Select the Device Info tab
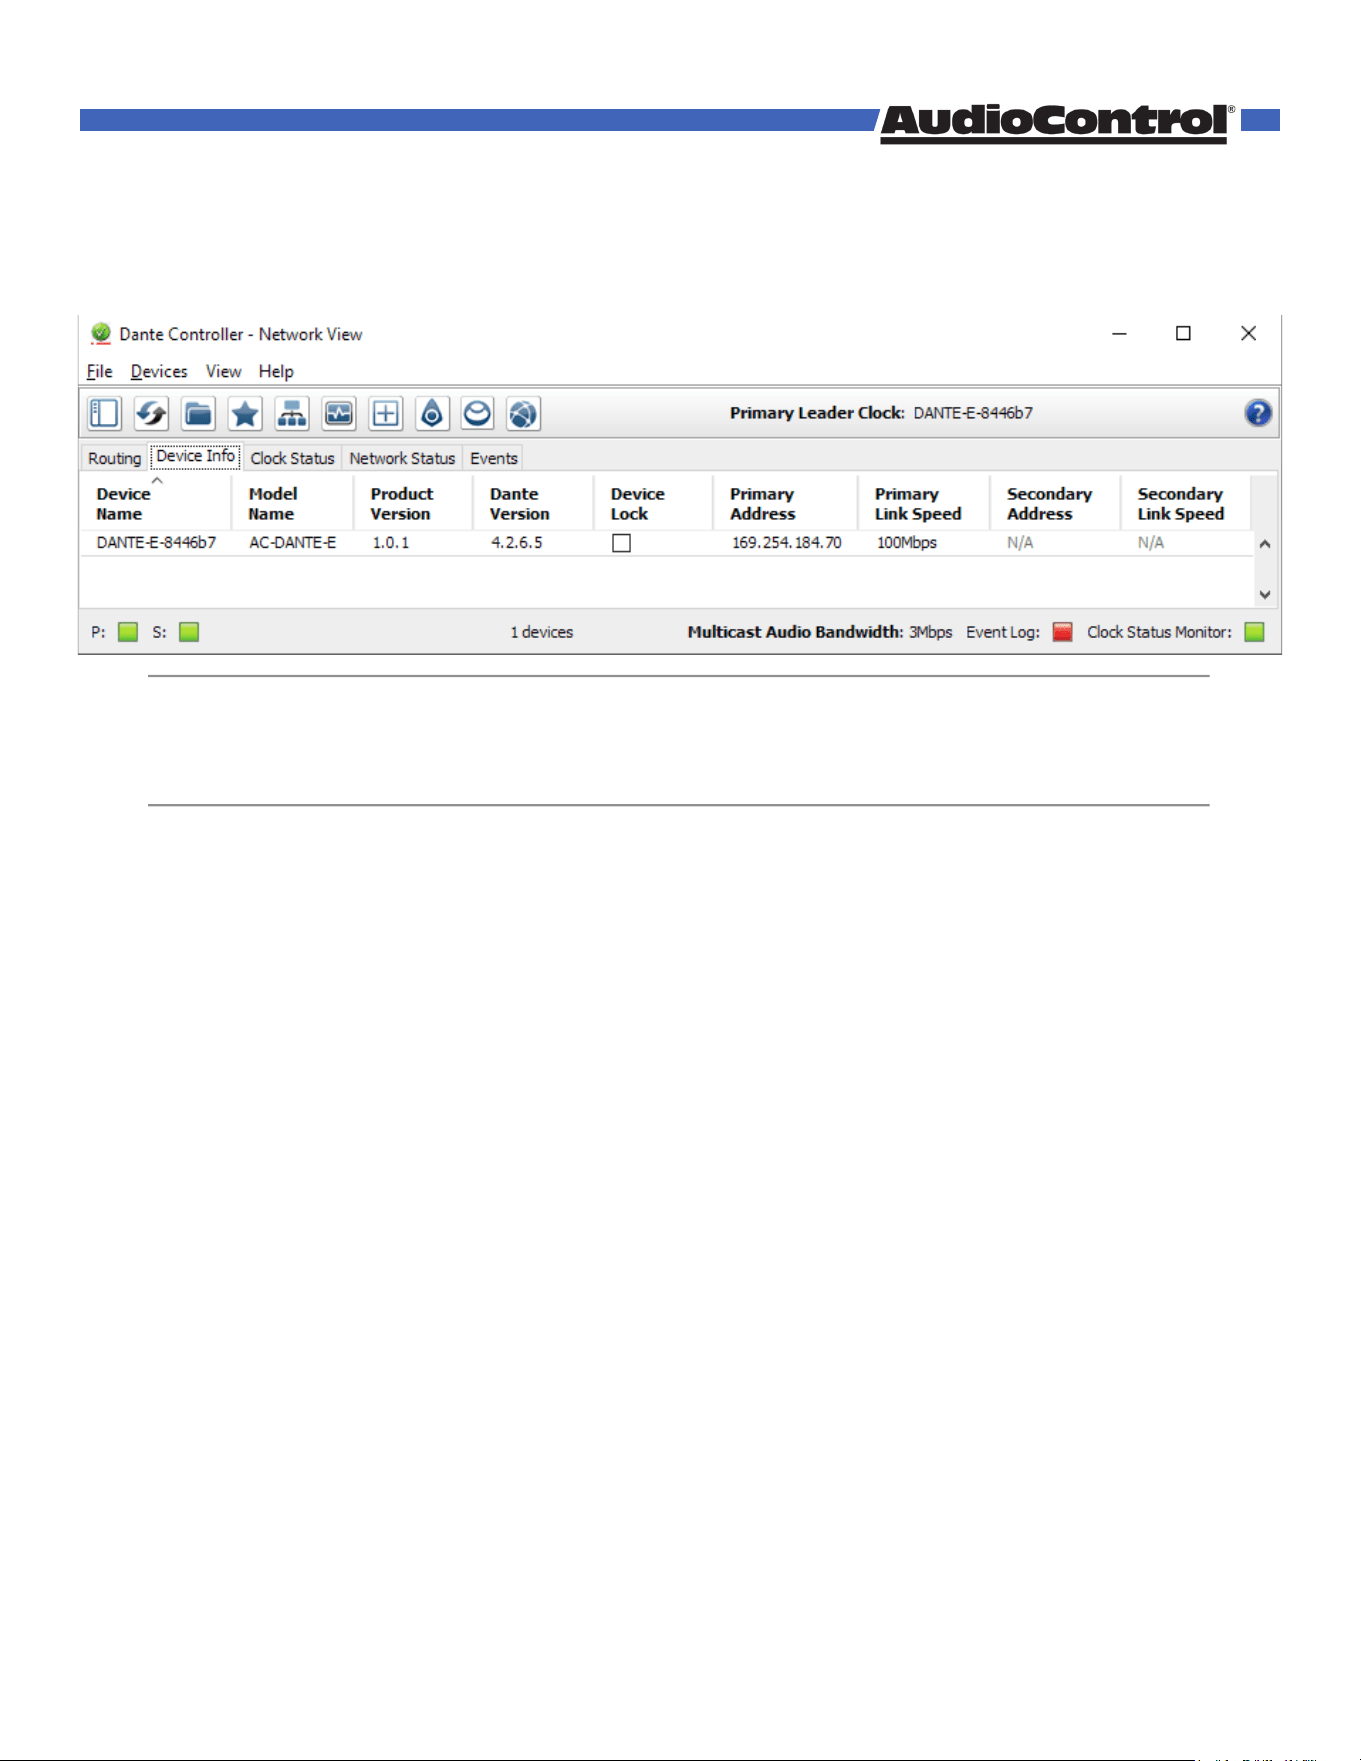 point(195,456)
